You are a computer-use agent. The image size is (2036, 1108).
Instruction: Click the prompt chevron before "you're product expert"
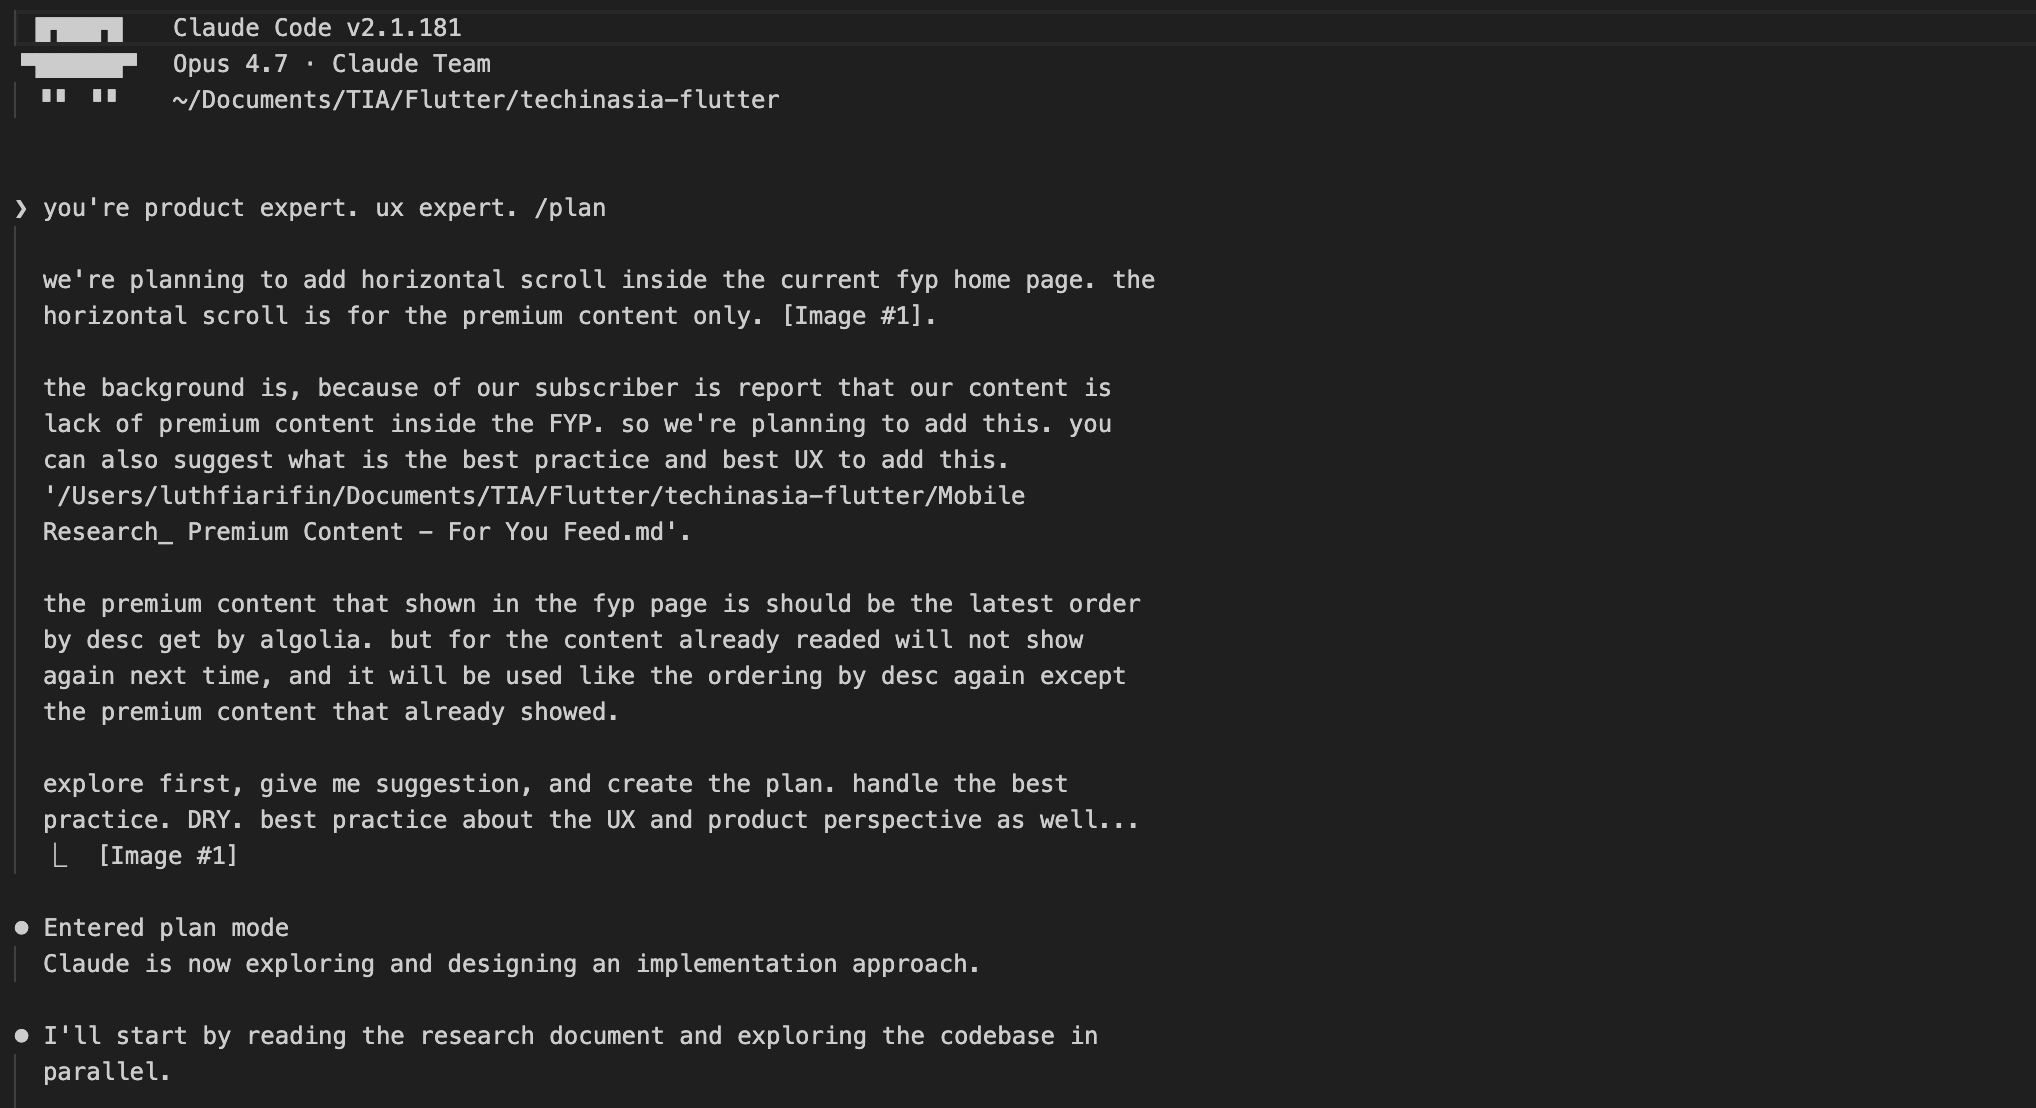[21, 208]
